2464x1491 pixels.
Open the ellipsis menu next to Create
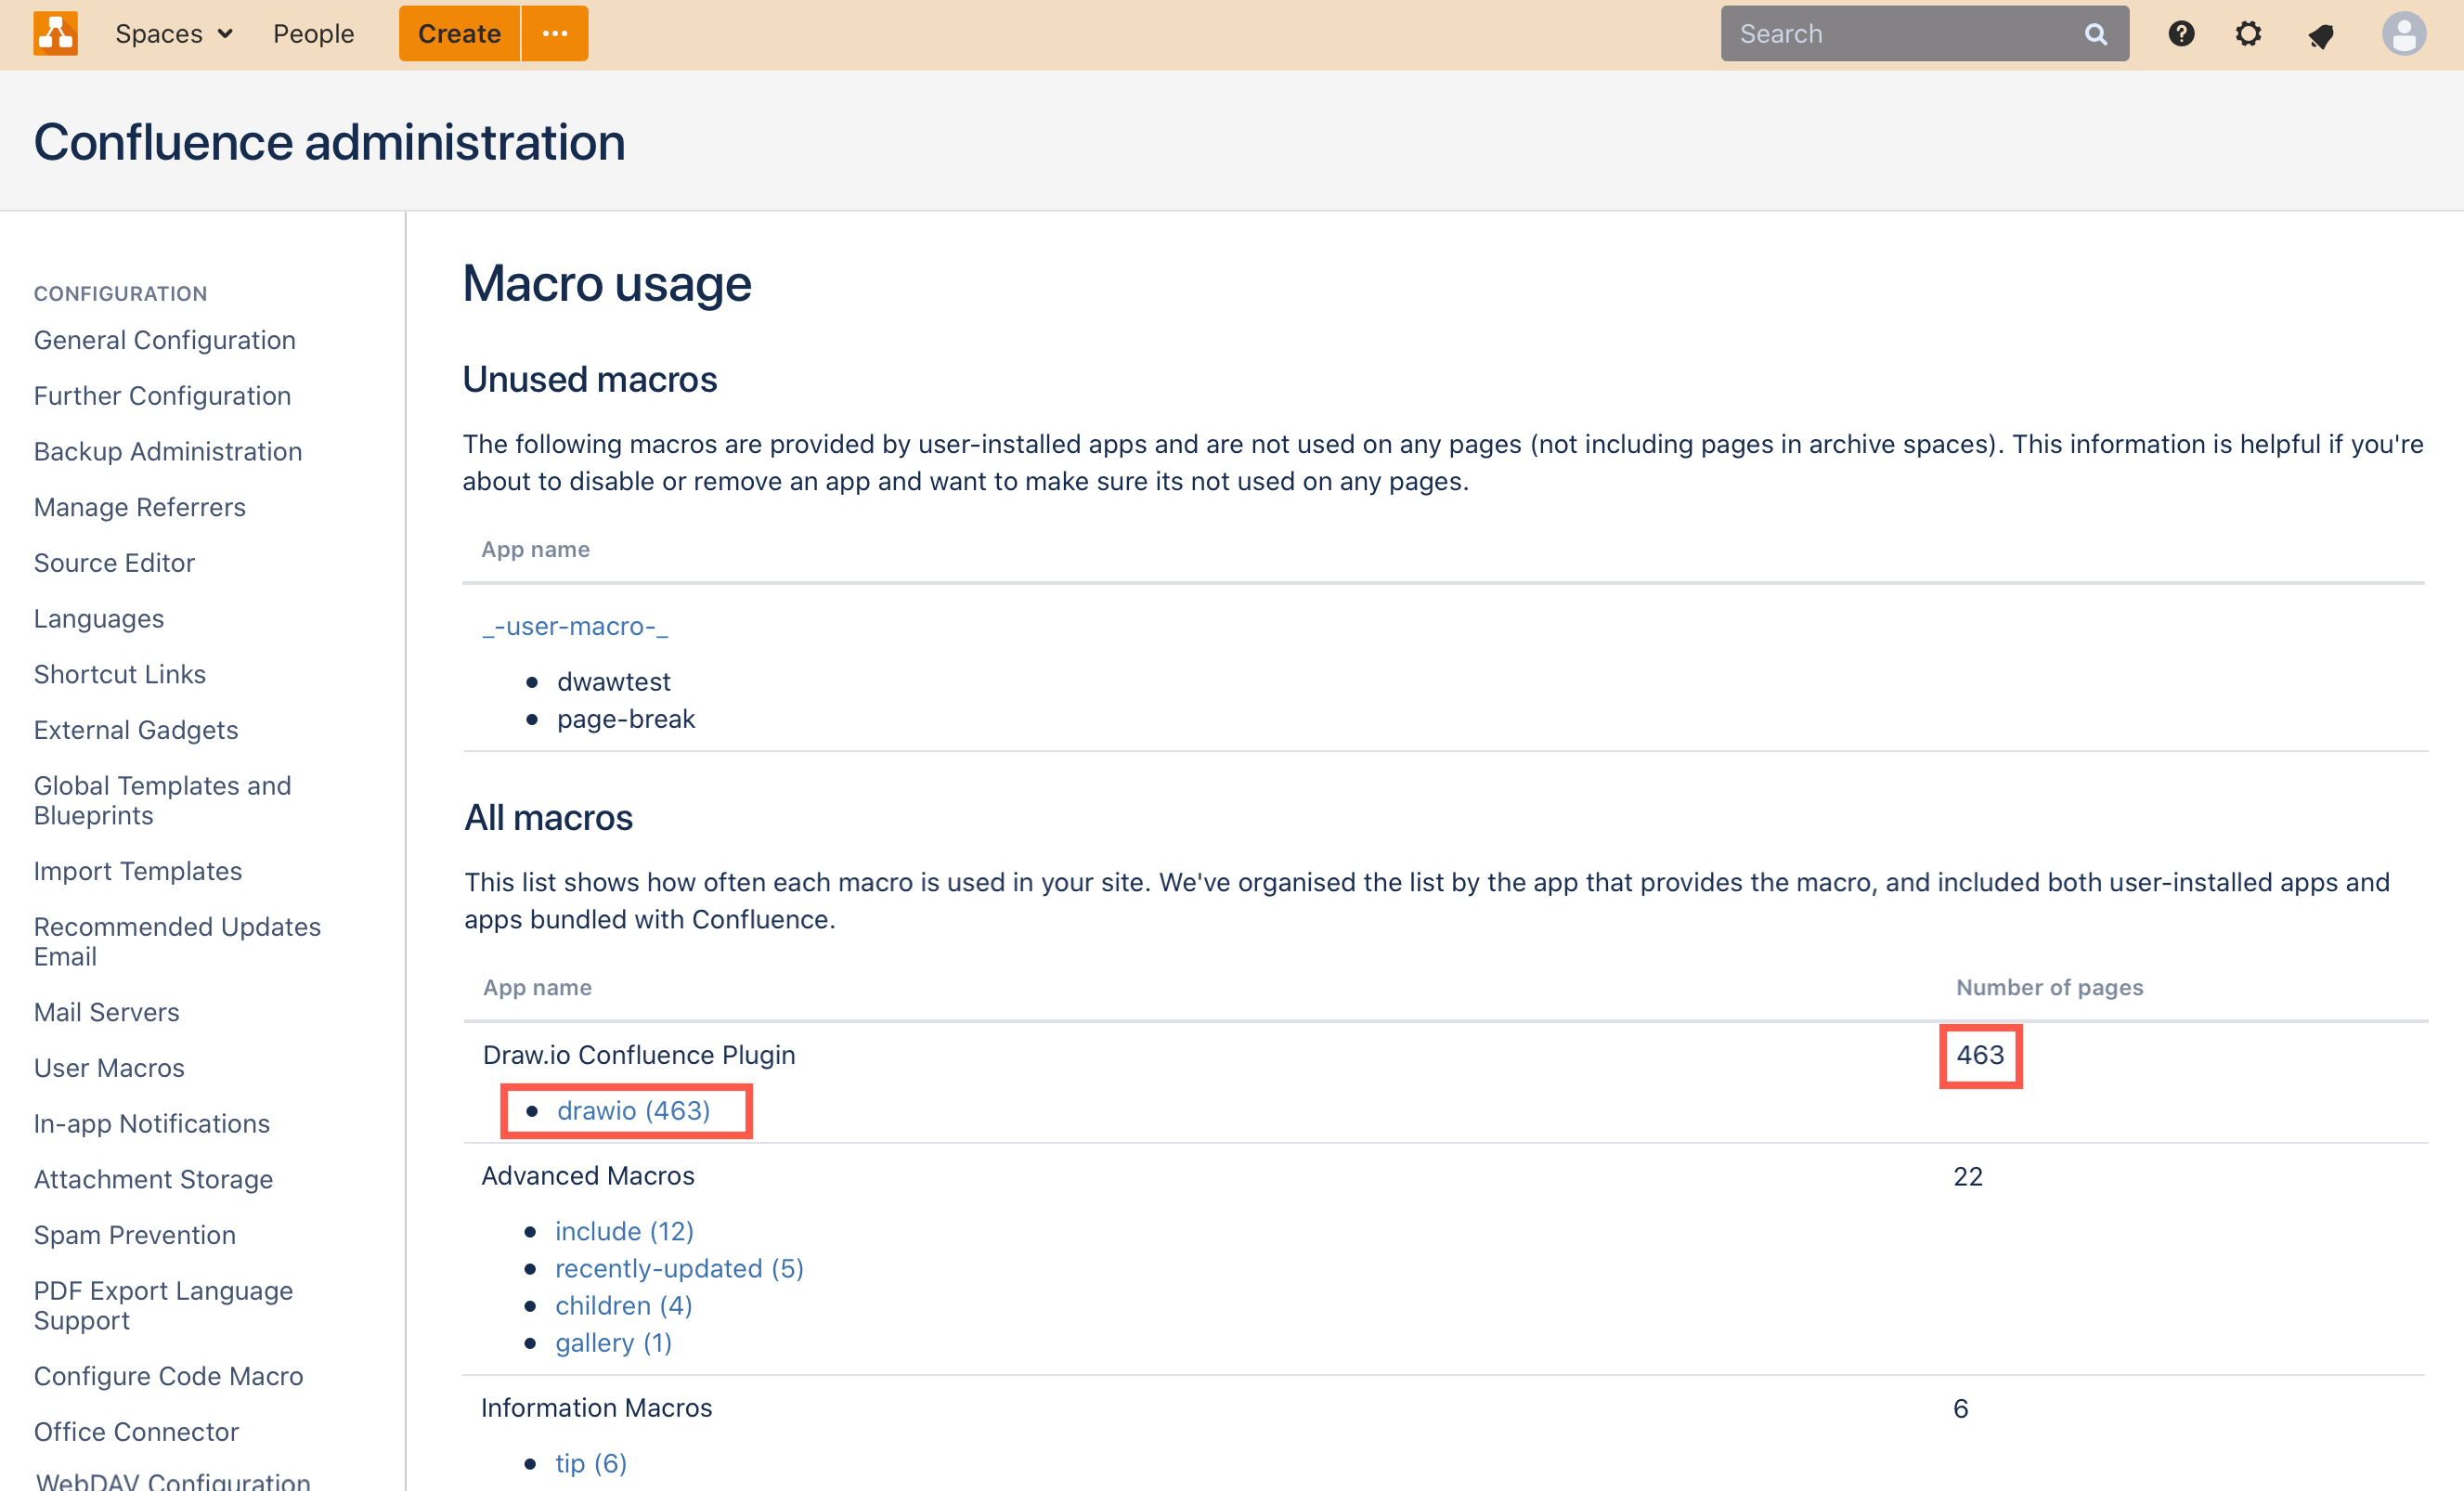[x=555, y=33]
